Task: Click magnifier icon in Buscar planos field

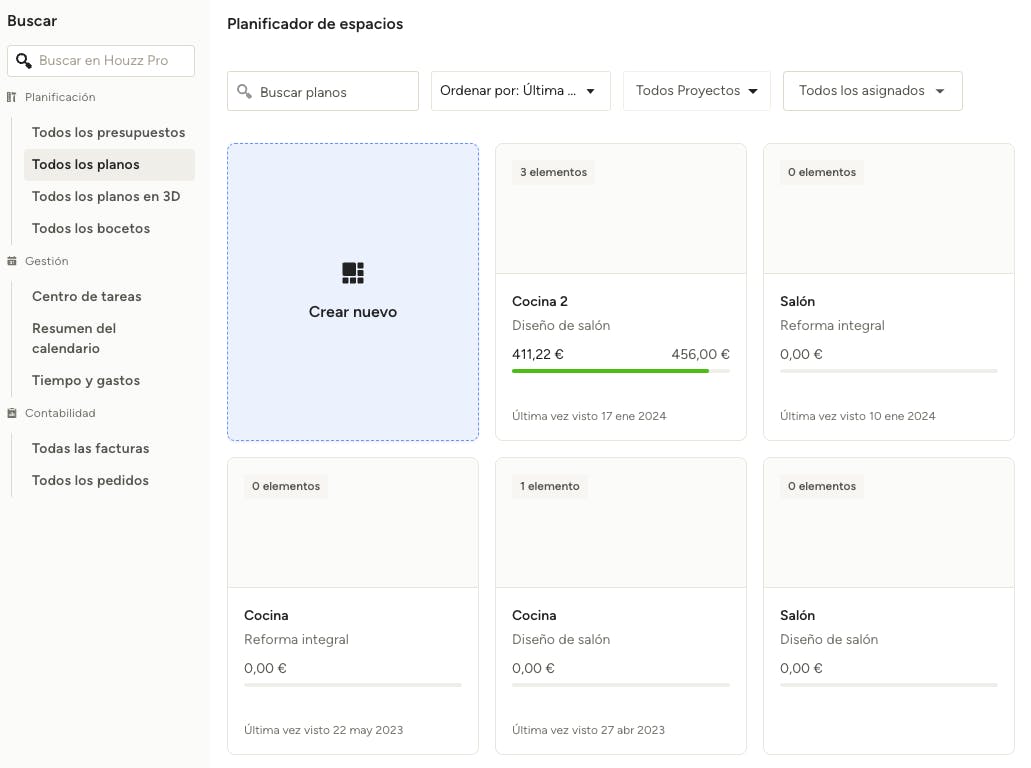Action: [x=245, y=92]
